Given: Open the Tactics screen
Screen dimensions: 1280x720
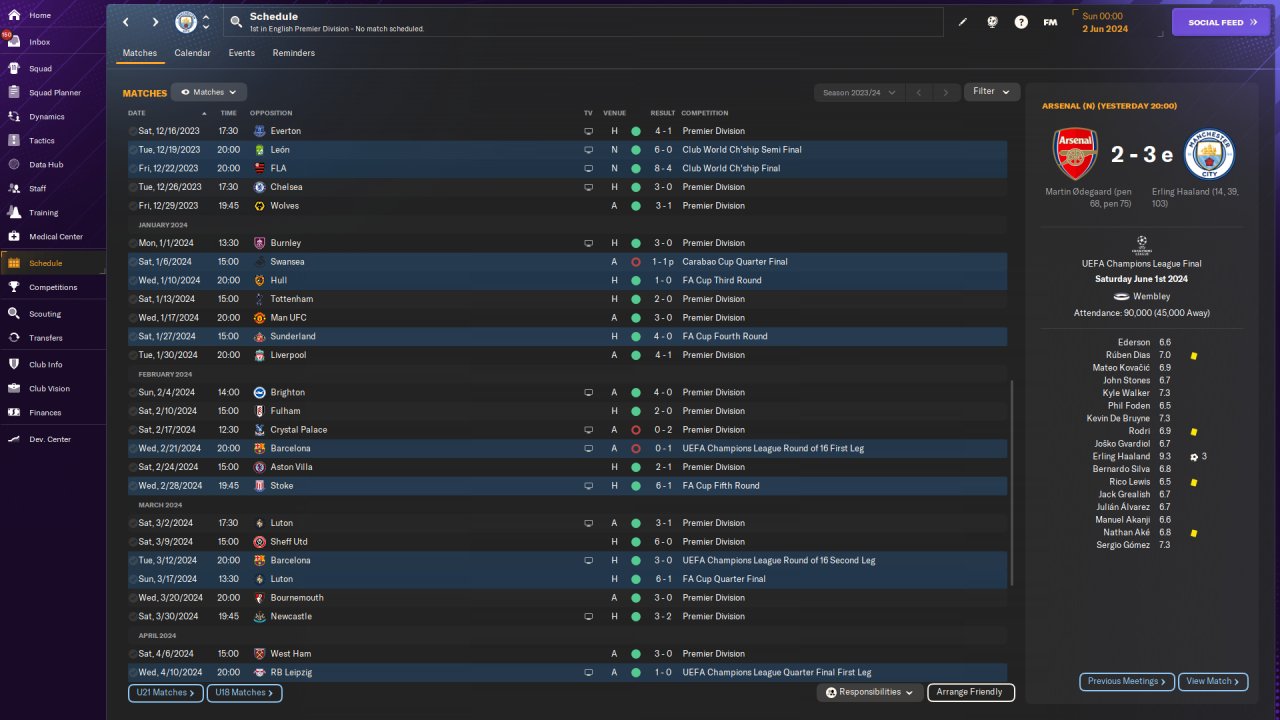Looking at the screenshot, I should tap(42, 141).
